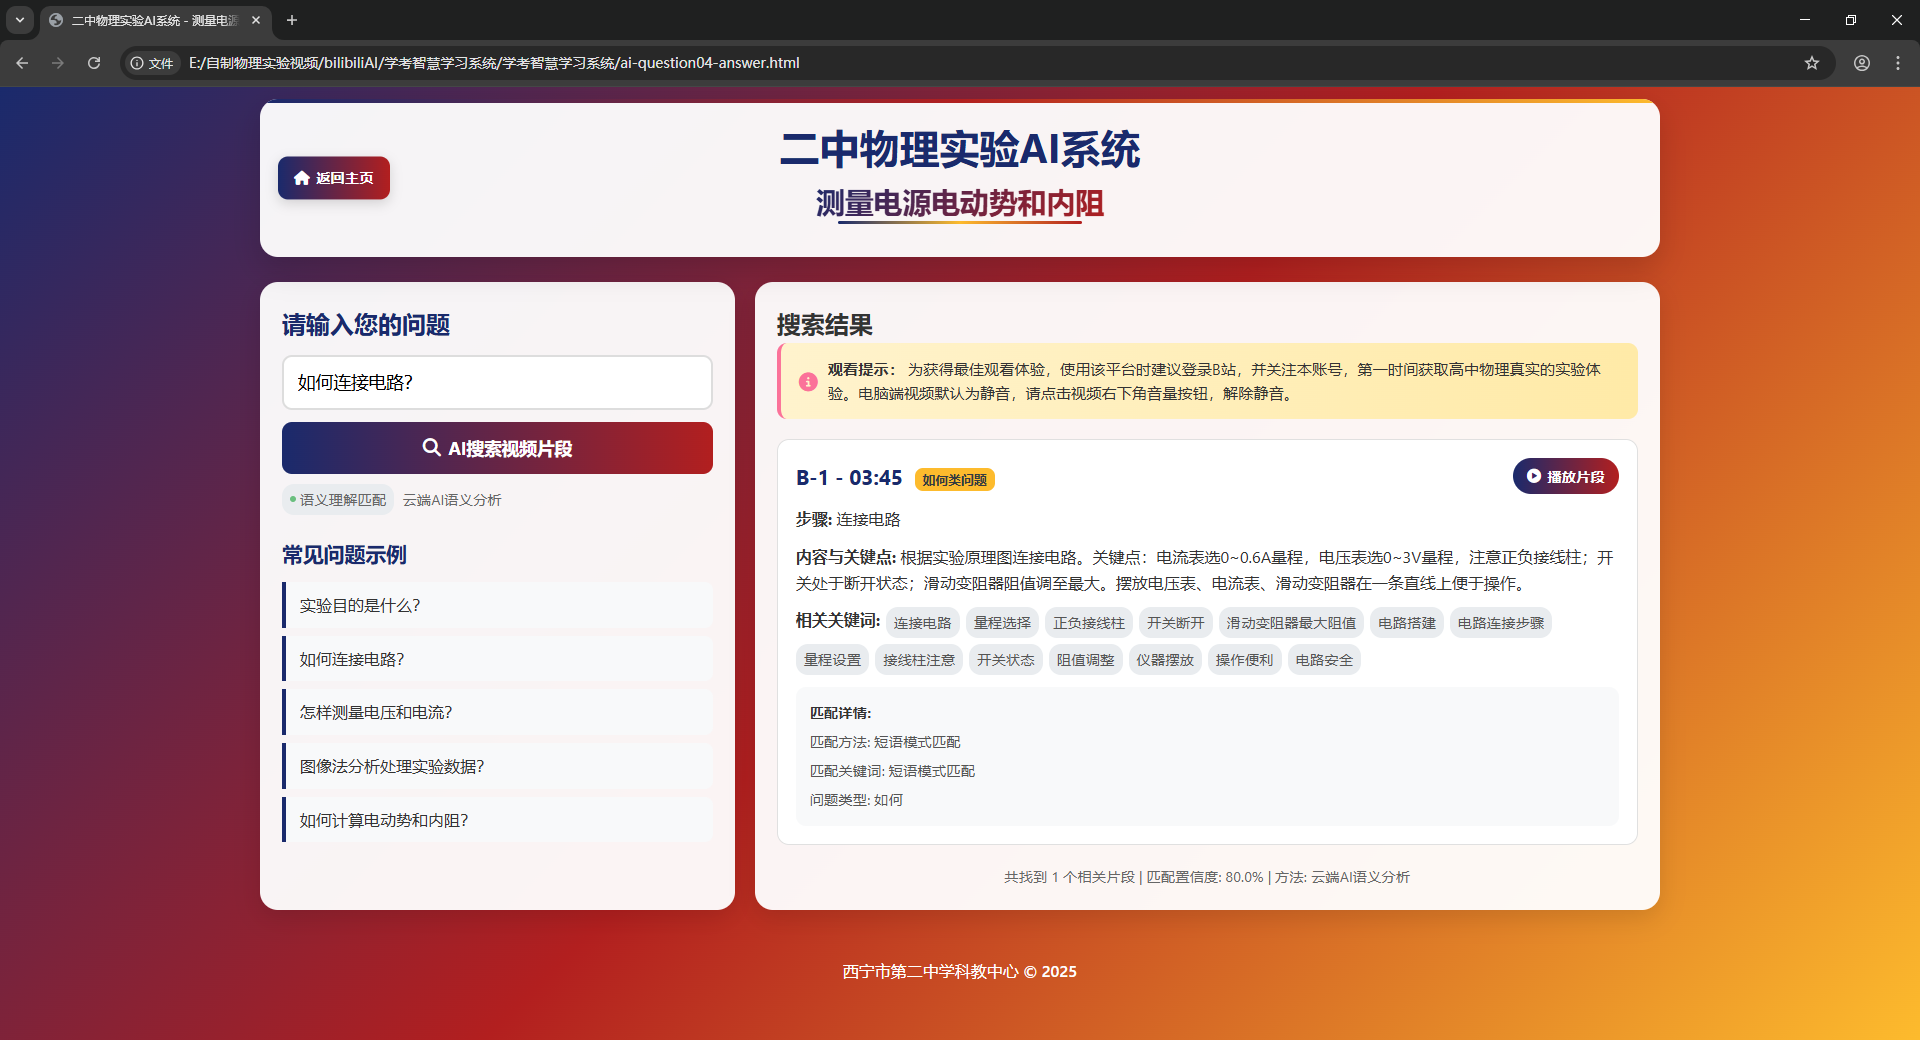This screenshot has height=1040, width=1920.
Task: Choose example 图像法分析处理实验数据?
Action: coord(498,766)
